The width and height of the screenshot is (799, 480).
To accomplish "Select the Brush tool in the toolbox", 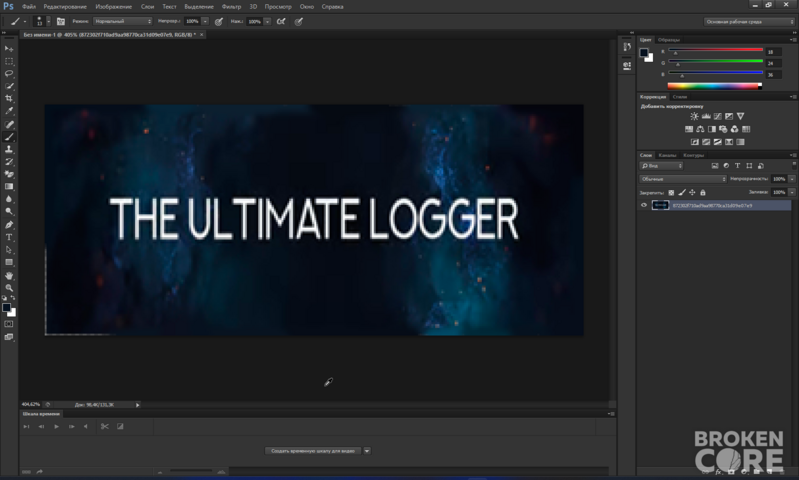I will click(9, 137).
